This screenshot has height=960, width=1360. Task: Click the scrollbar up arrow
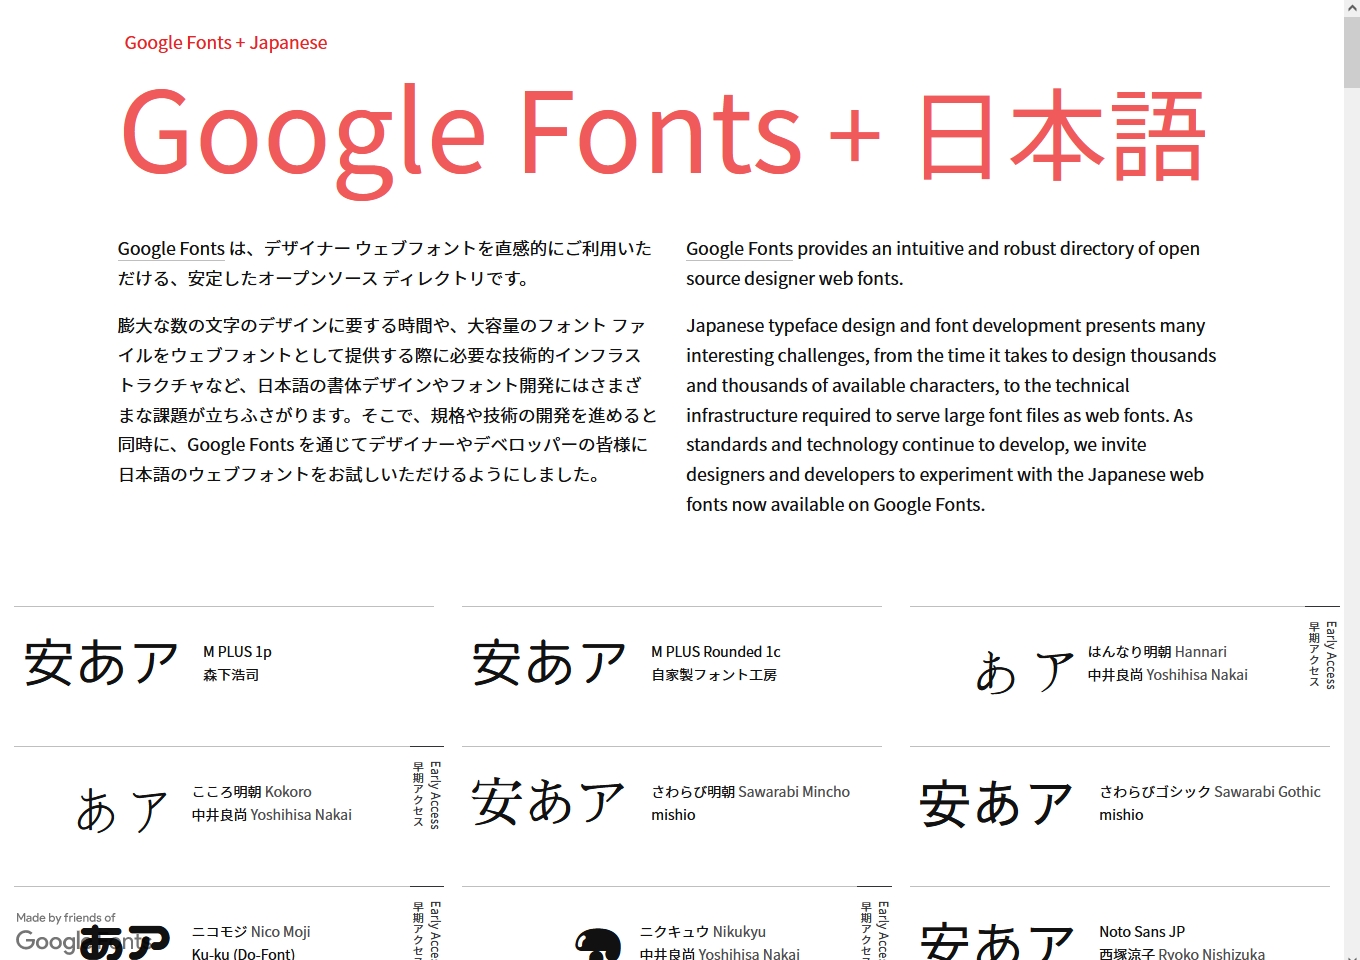click(1352, 8)
